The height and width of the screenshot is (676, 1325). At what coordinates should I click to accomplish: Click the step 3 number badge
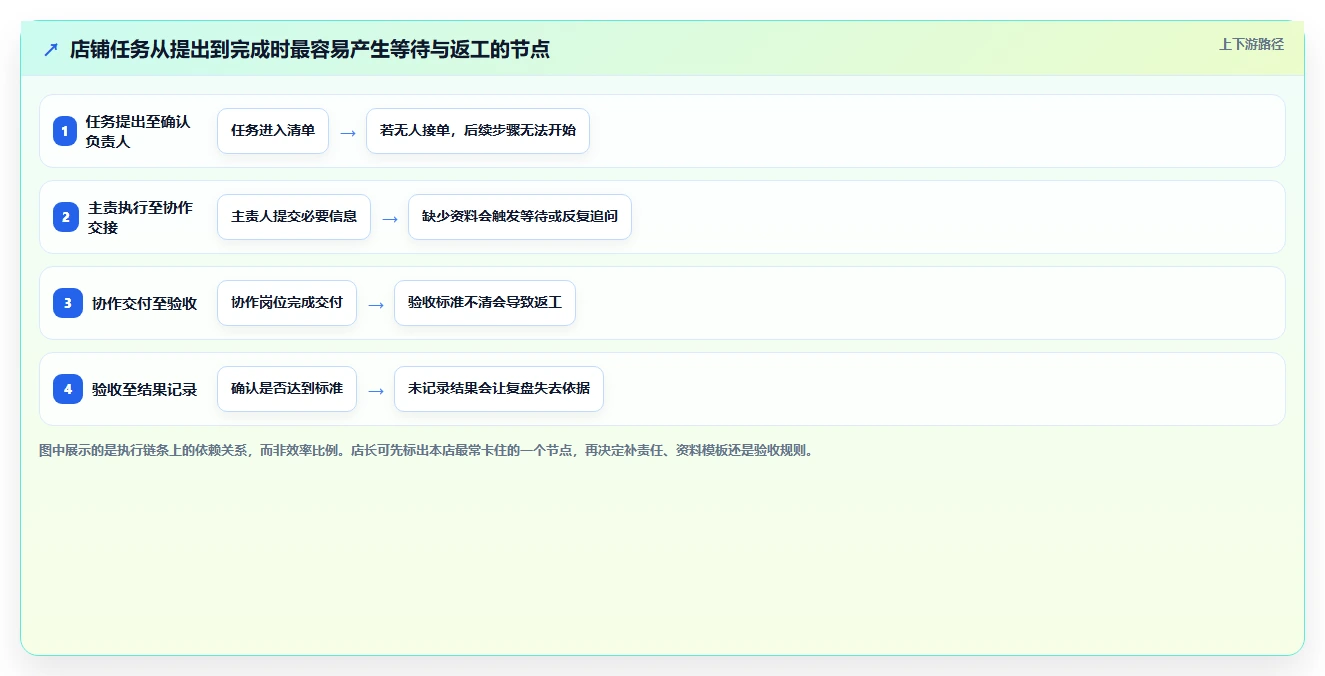(68, 303)
